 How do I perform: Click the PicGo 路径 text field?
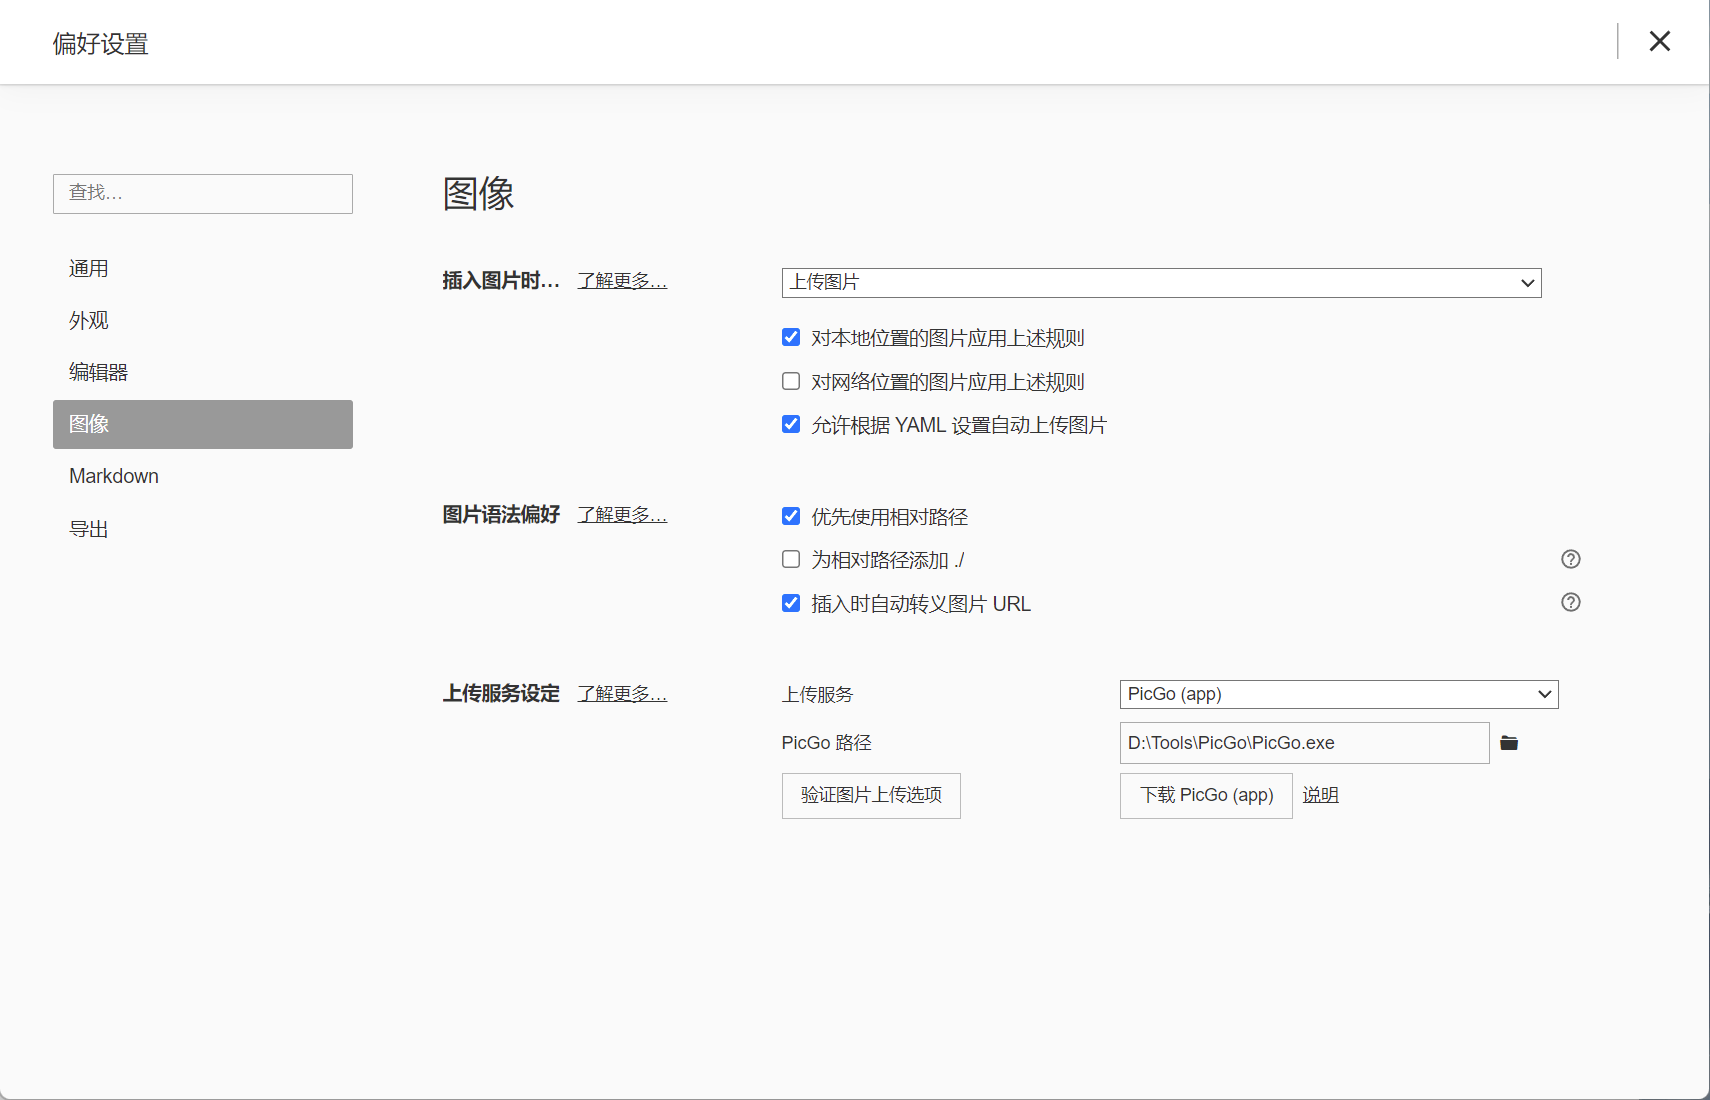point(1304,743)
